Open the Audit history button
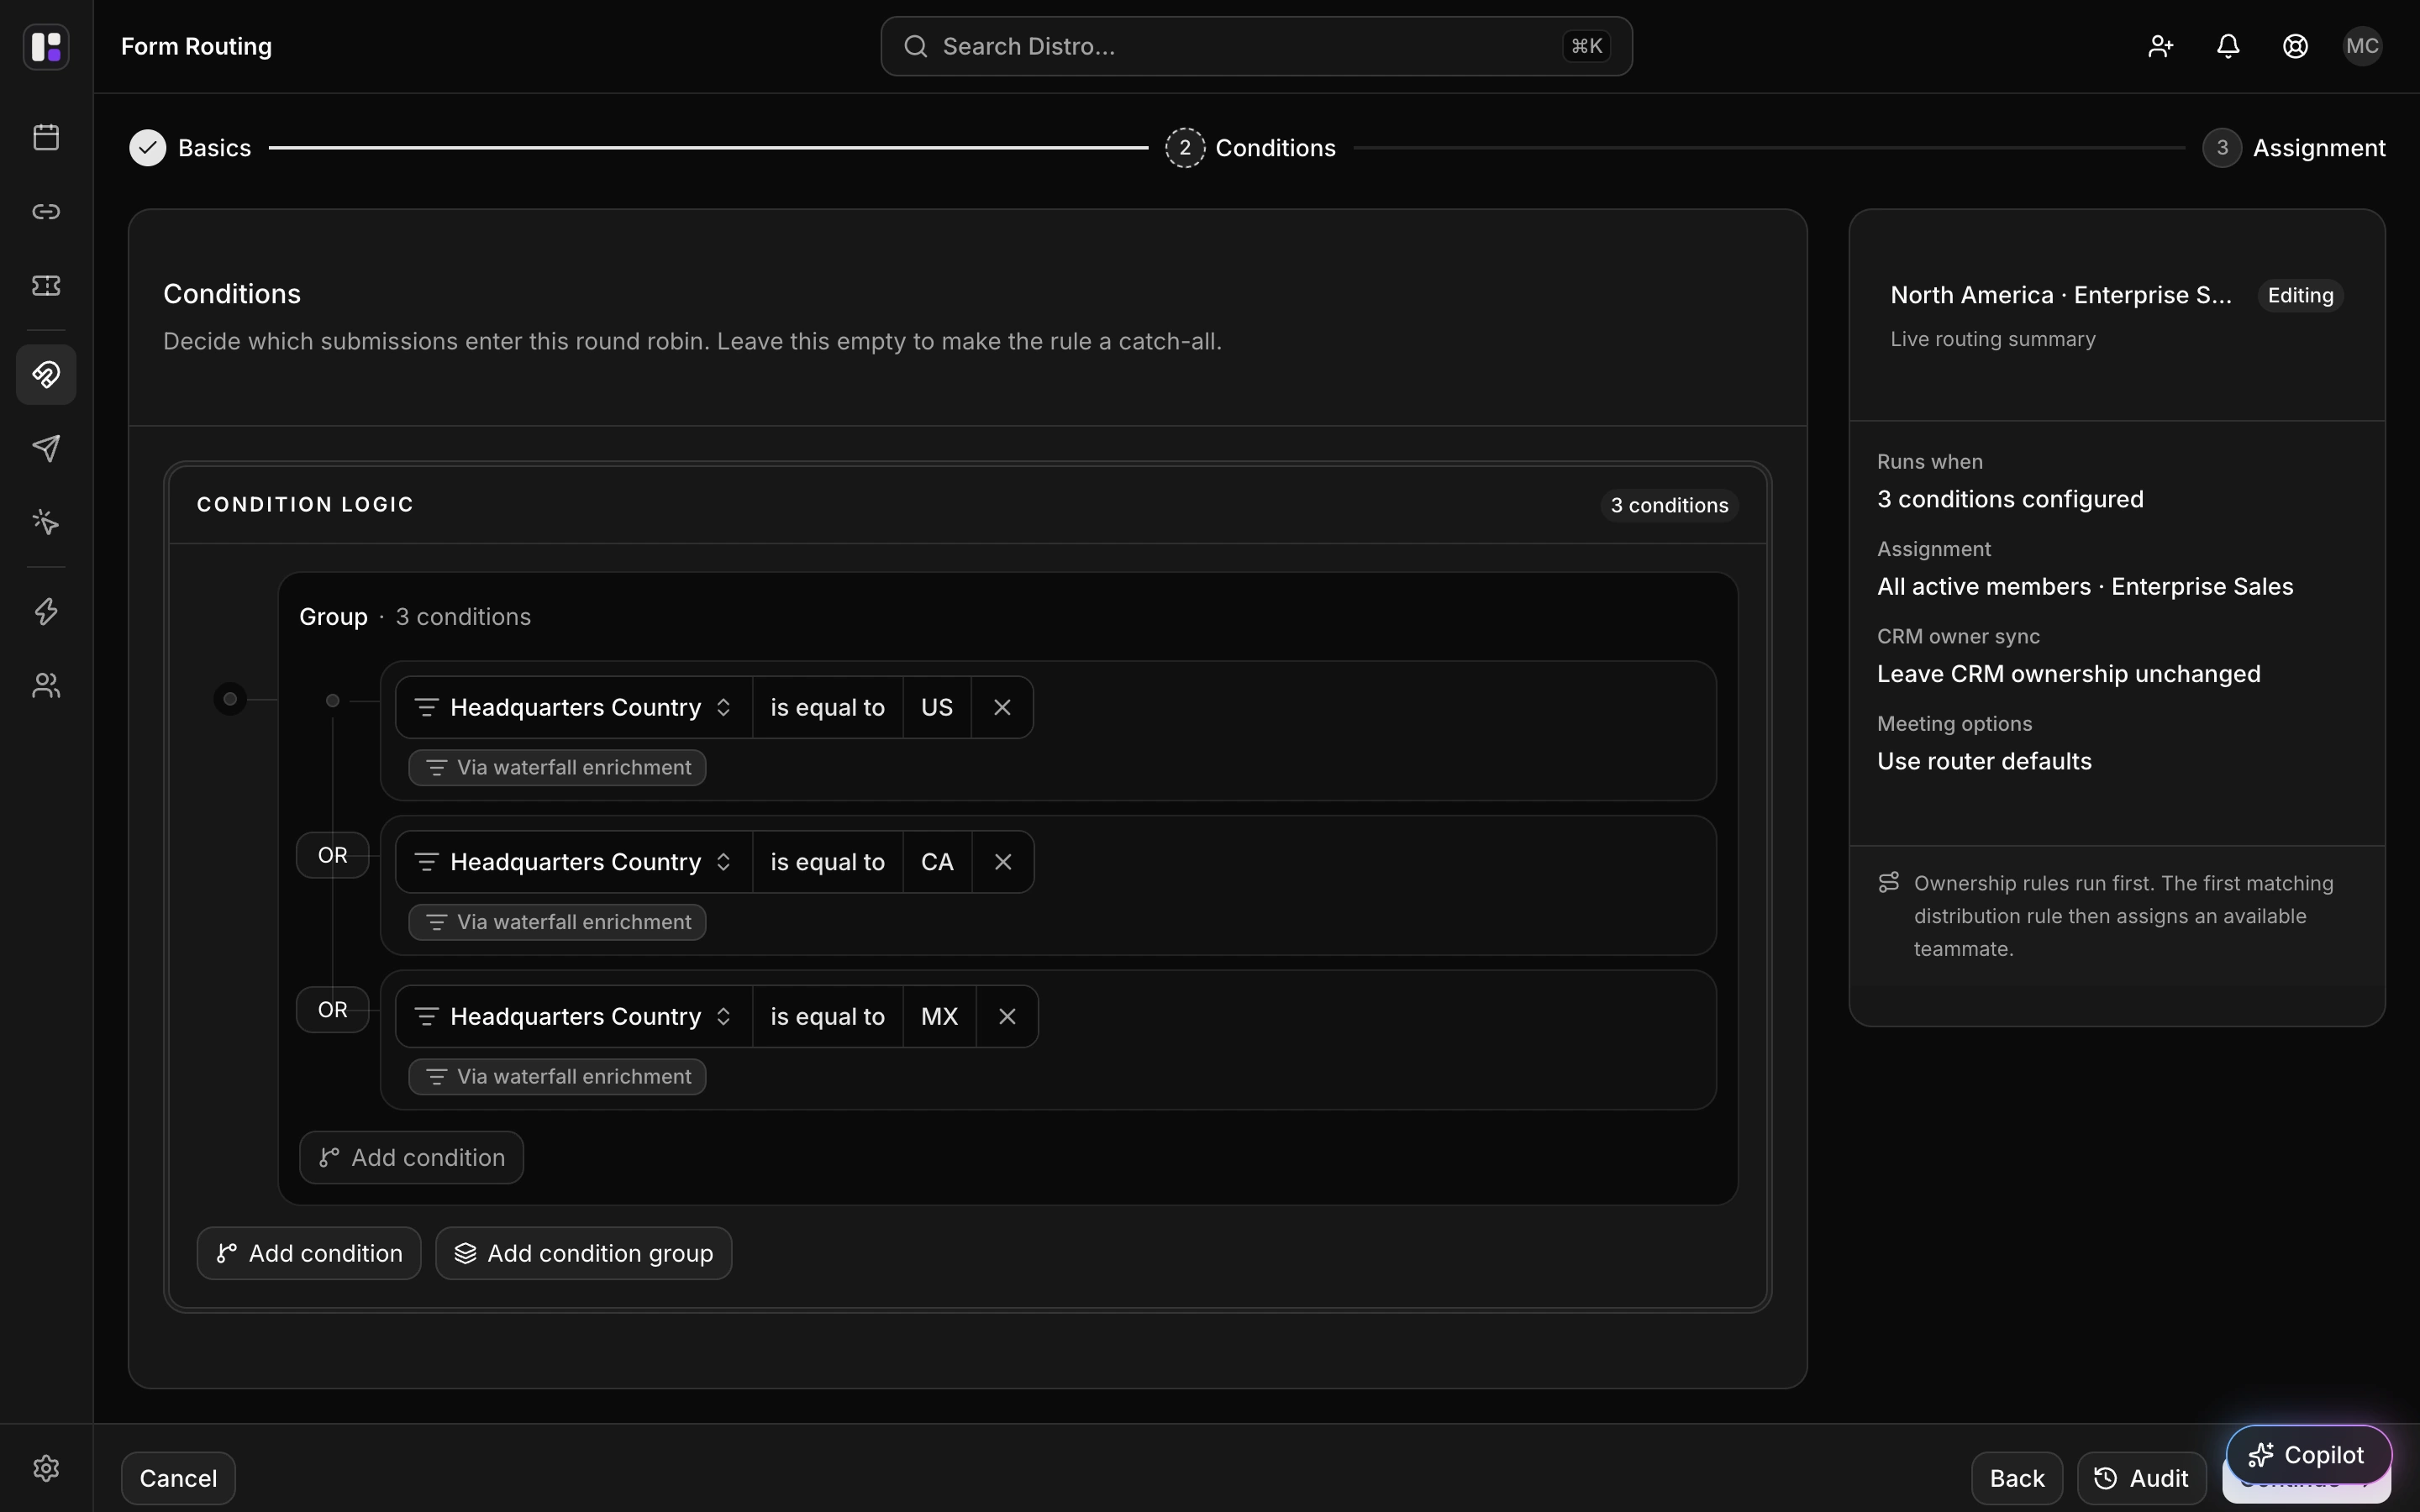Viewport: 2420px width, 1512px height. (x=2141, y=1478)
